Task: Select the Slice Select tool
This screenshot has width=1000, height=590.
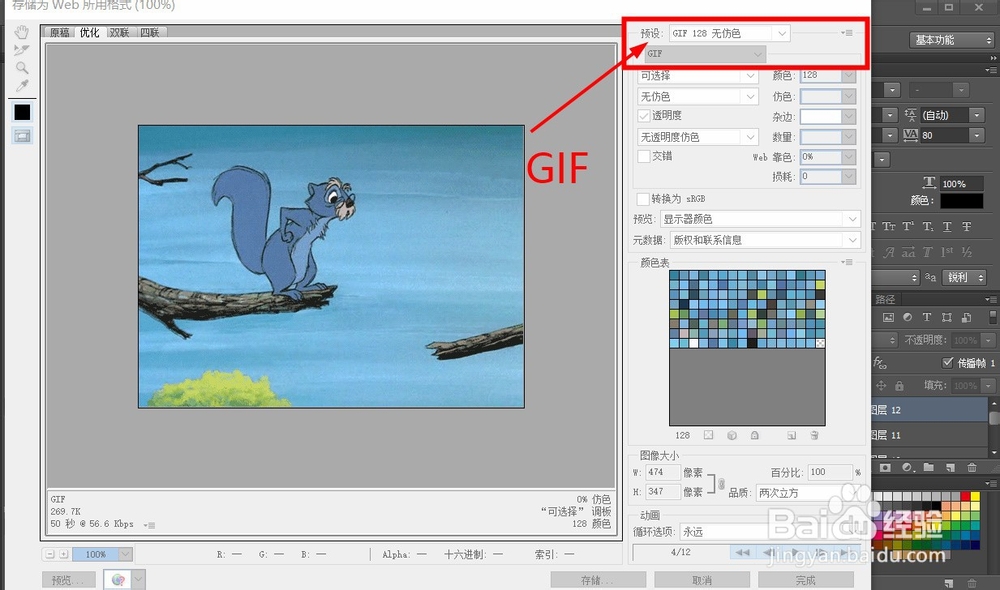Action: coord(22,50)
